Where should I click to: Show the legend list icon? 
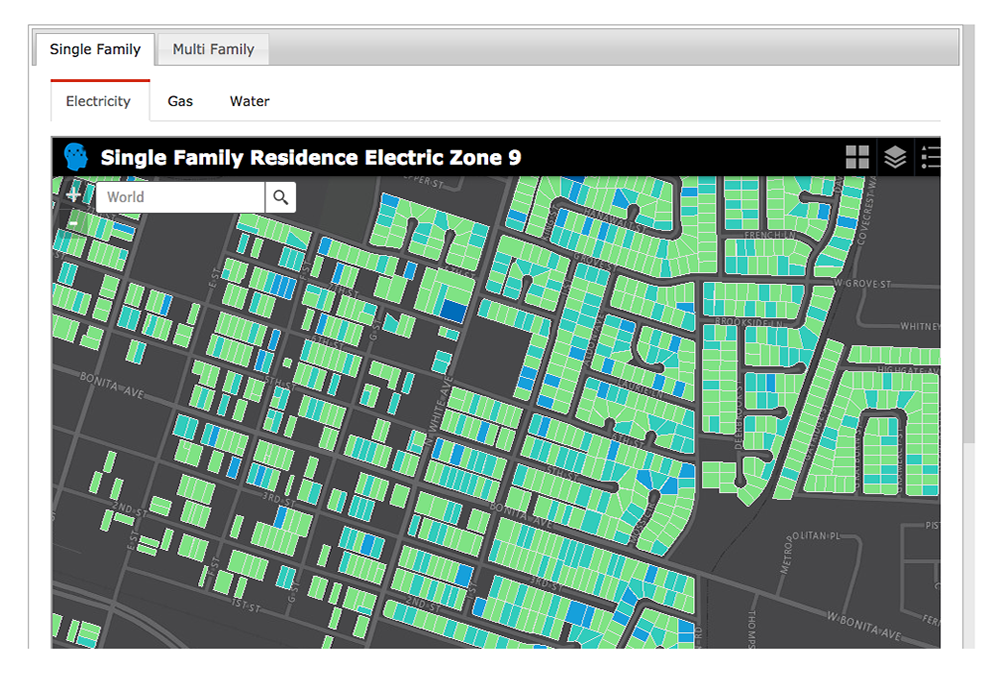click(930, 157)
